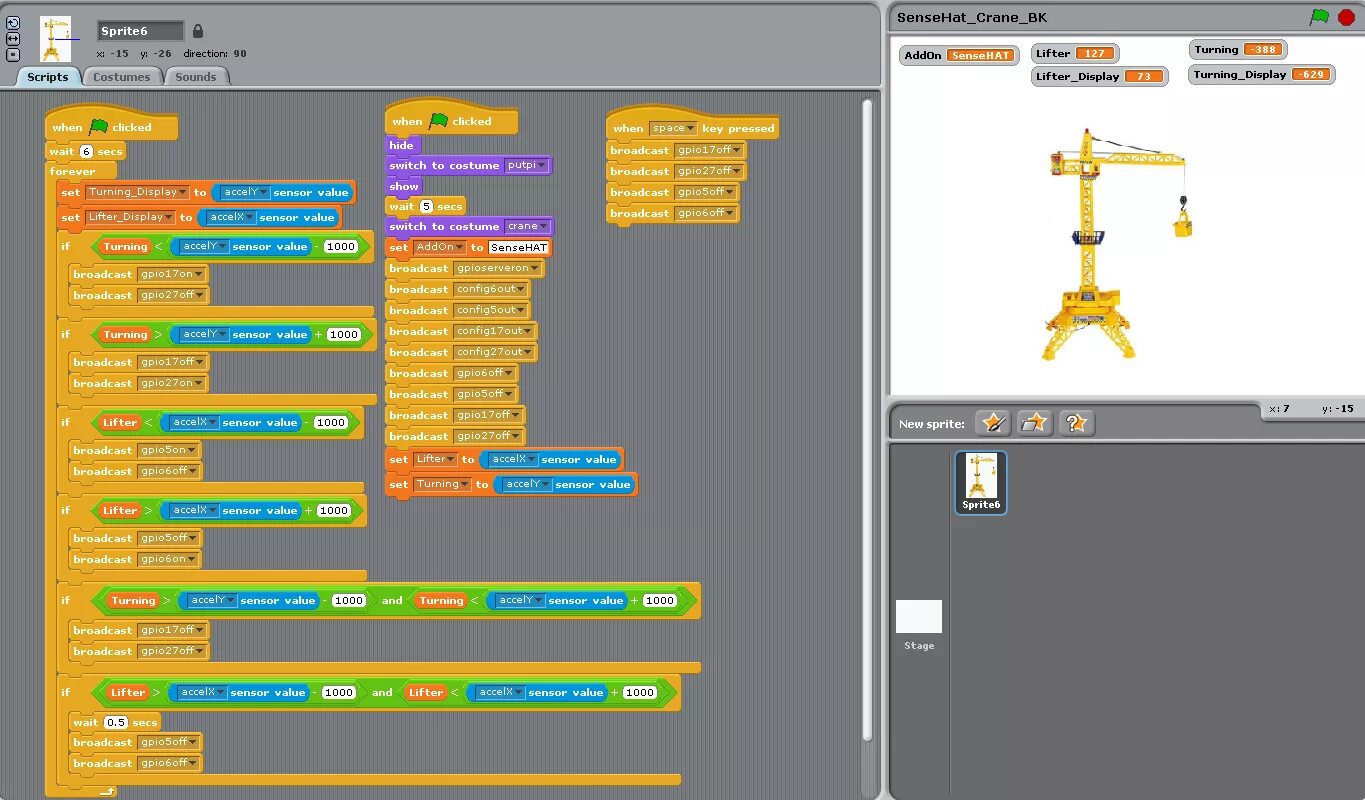Select Sprite6 in the sprite list
1365x800 pixels.
981,483
